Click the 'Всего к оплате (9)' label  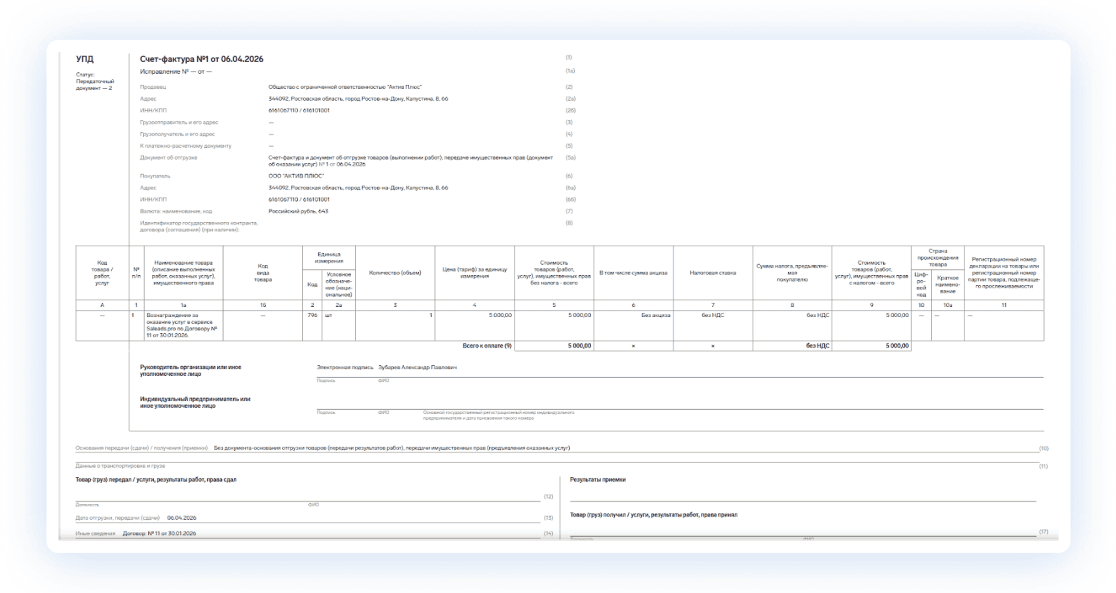tap(487, 345)
